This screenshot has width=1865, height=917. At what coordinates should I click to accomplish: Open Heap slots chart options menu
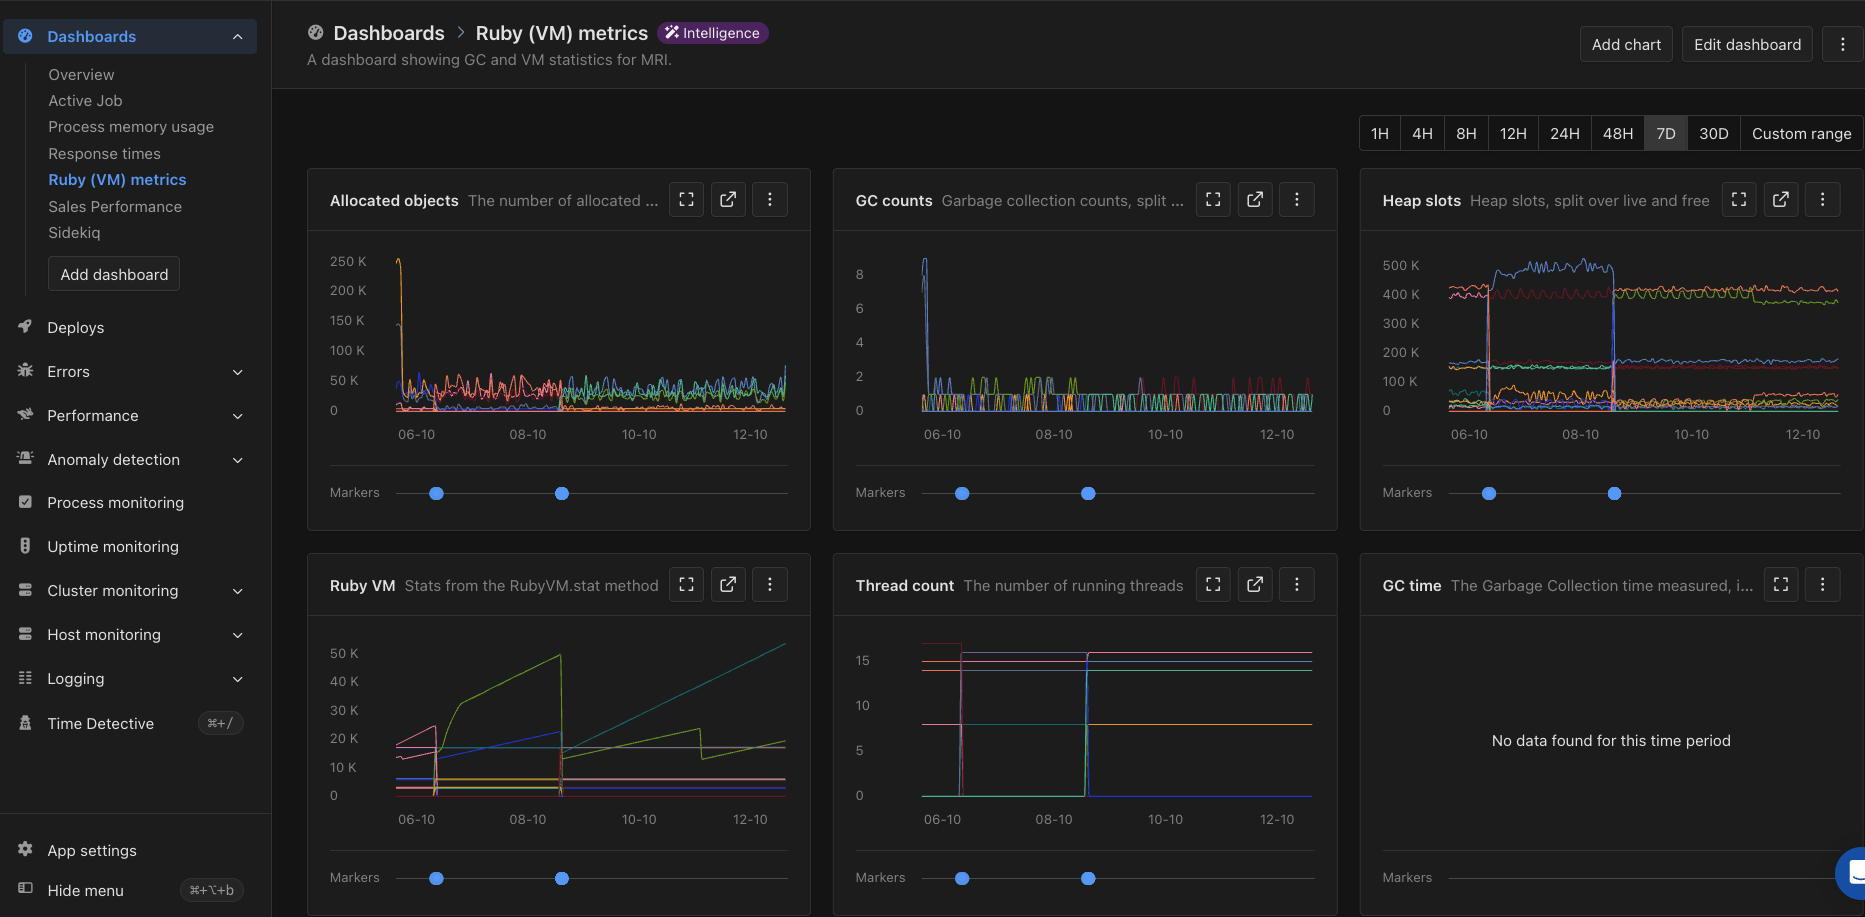pyautogui.click(x=1823, y=200)
